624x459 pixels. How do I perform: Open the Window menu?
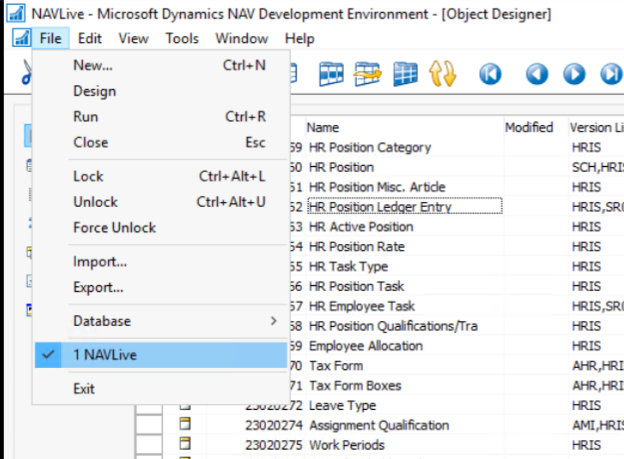[242, 38]
